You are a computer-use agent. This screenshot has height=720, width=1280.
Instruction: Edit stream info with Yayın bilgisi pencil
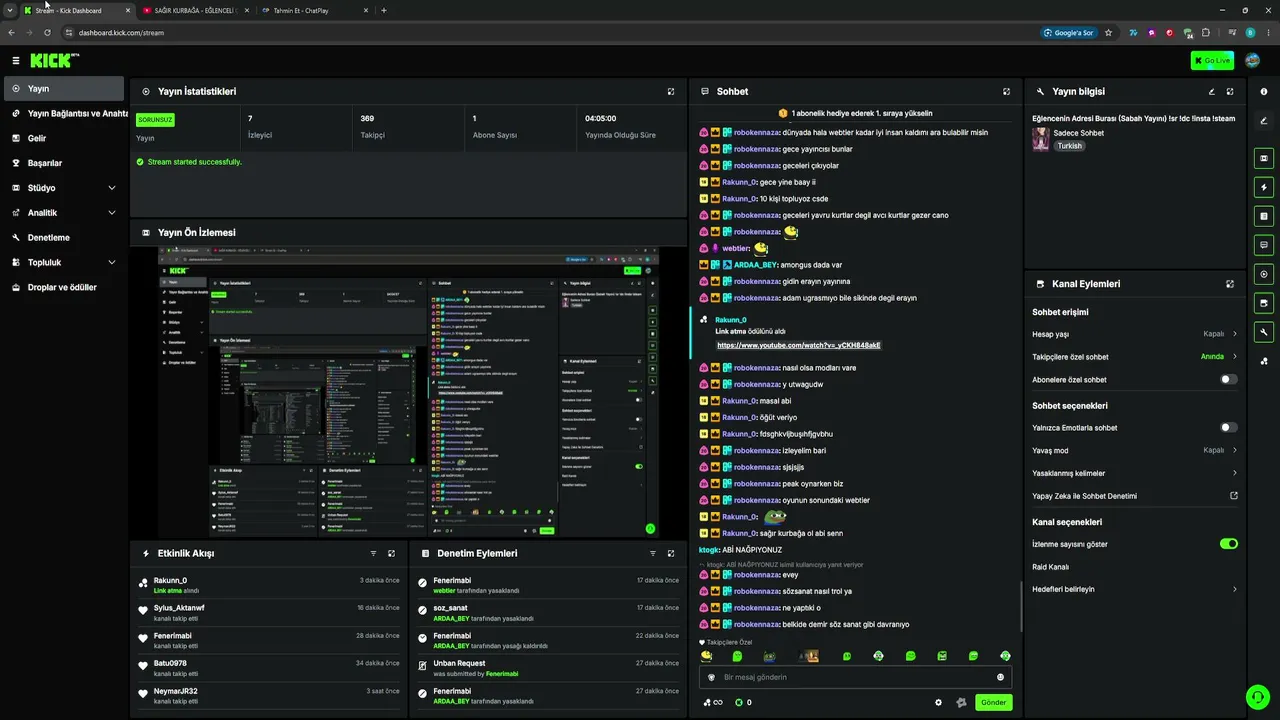(x=1212, y=91)
